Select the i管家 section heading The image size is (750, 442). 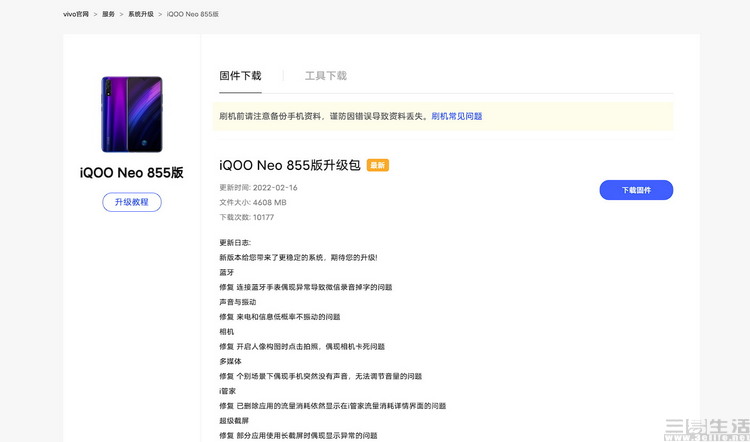(x=228, y=391)
